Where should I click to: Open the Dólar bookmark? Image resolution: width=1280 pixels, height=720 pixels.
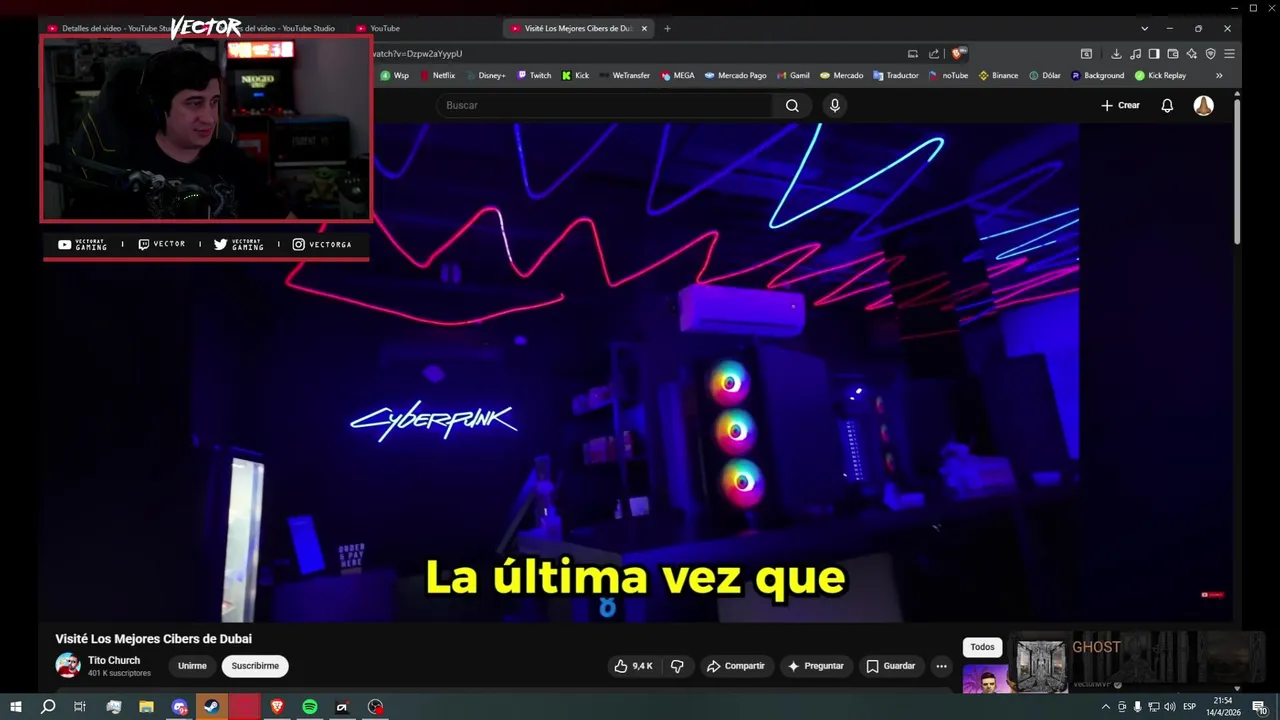(x=1044, y=75)
